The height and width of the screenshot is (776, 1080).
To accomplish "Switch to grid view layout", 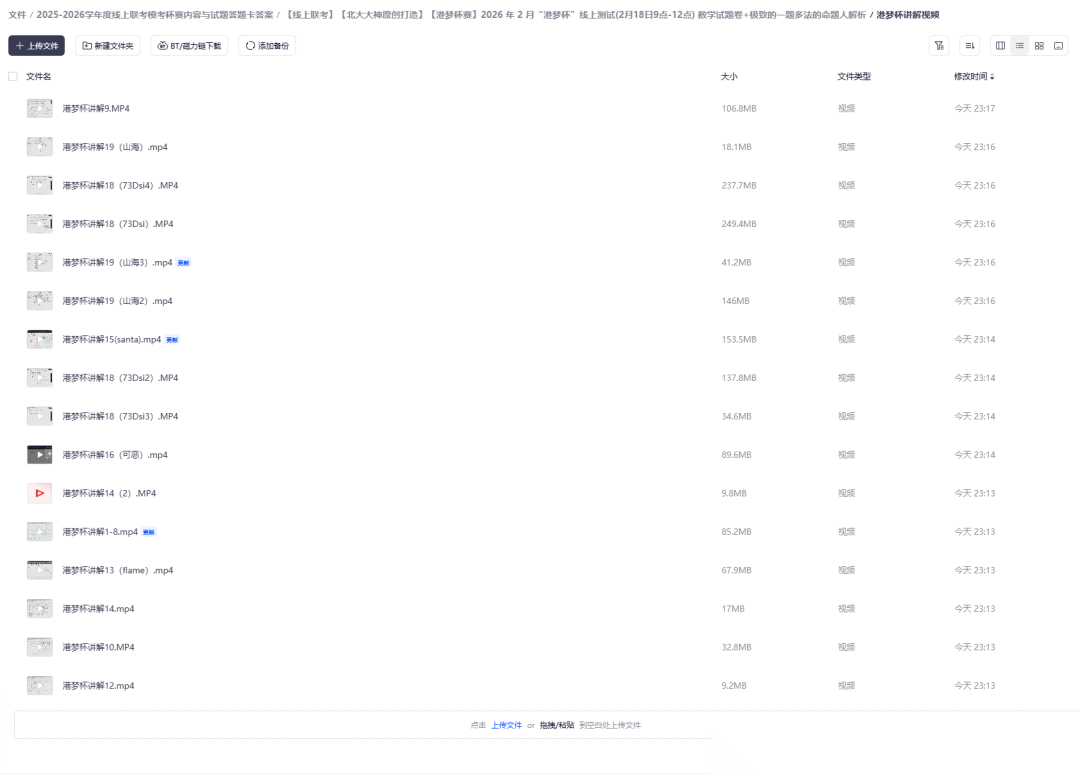I will 1039,46.
